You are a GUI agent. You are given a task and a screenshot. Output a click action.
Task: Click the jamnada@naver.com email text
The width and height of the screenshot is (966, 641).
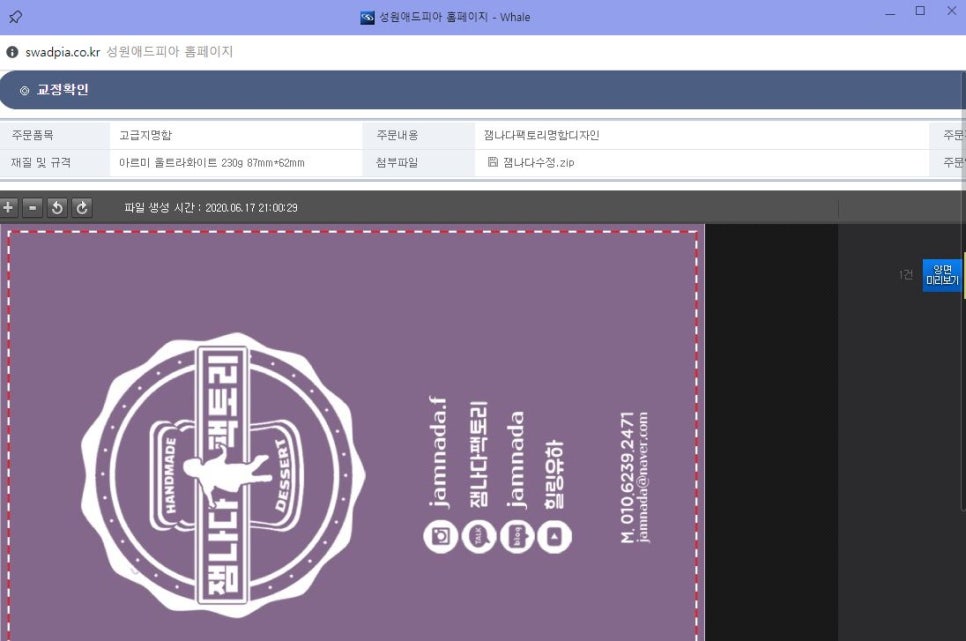[643, 477]
